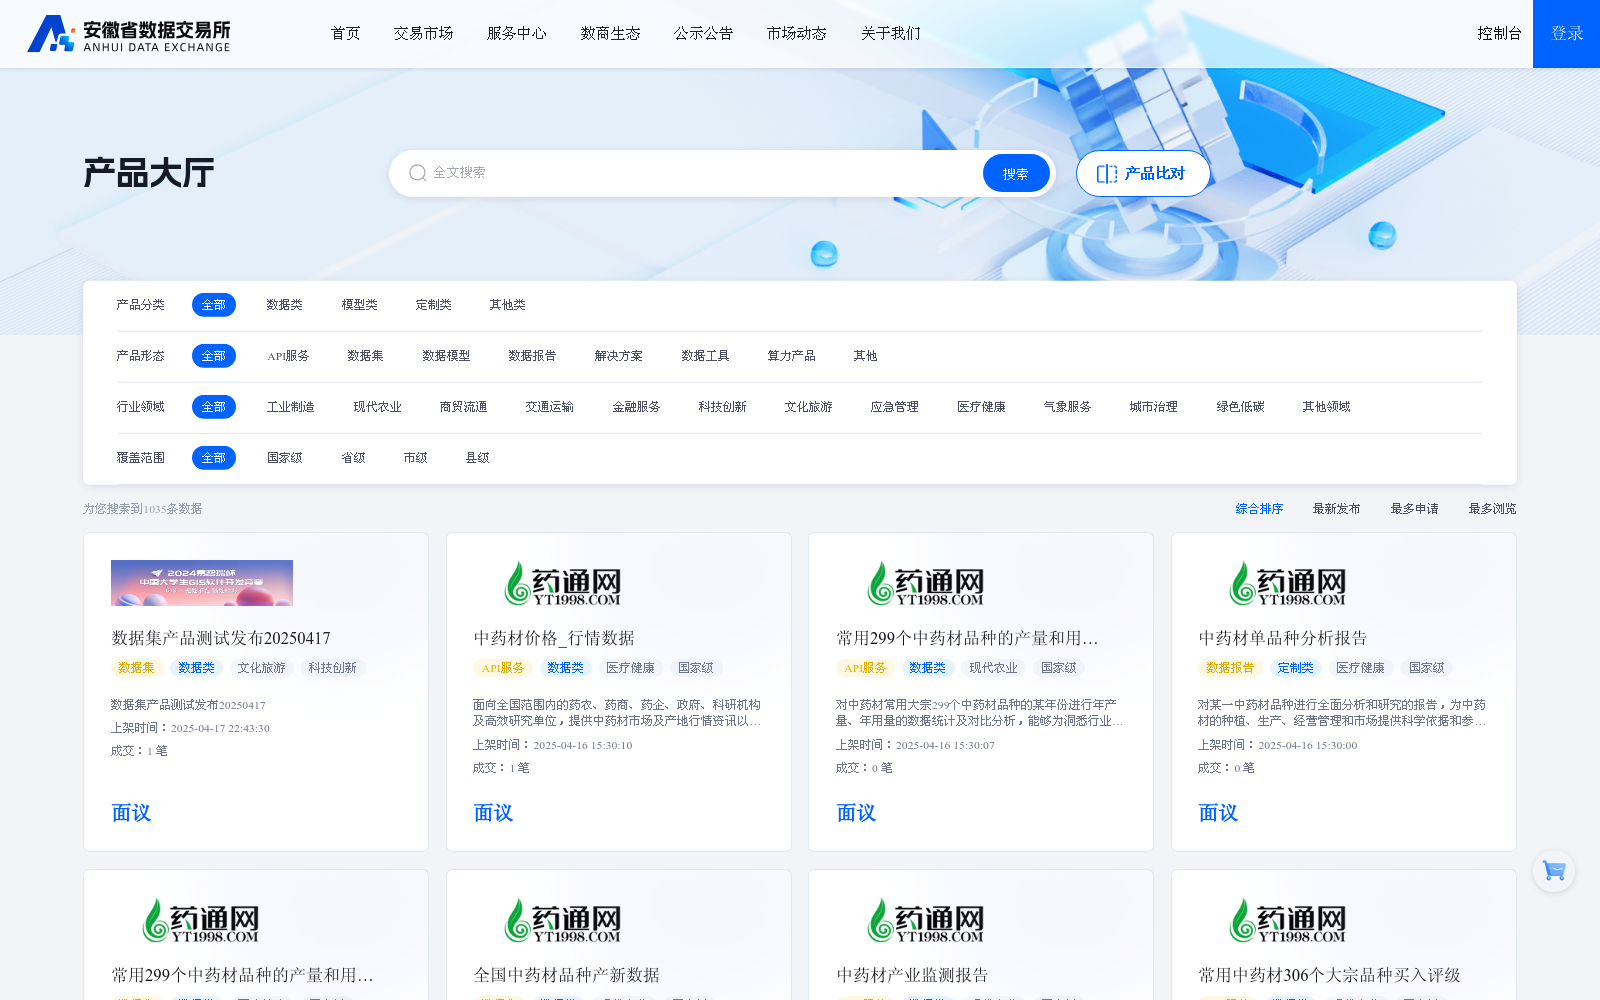
Task: Open 数商生态 navigation item
Action: pyautogui.click(x=611, y=34)
